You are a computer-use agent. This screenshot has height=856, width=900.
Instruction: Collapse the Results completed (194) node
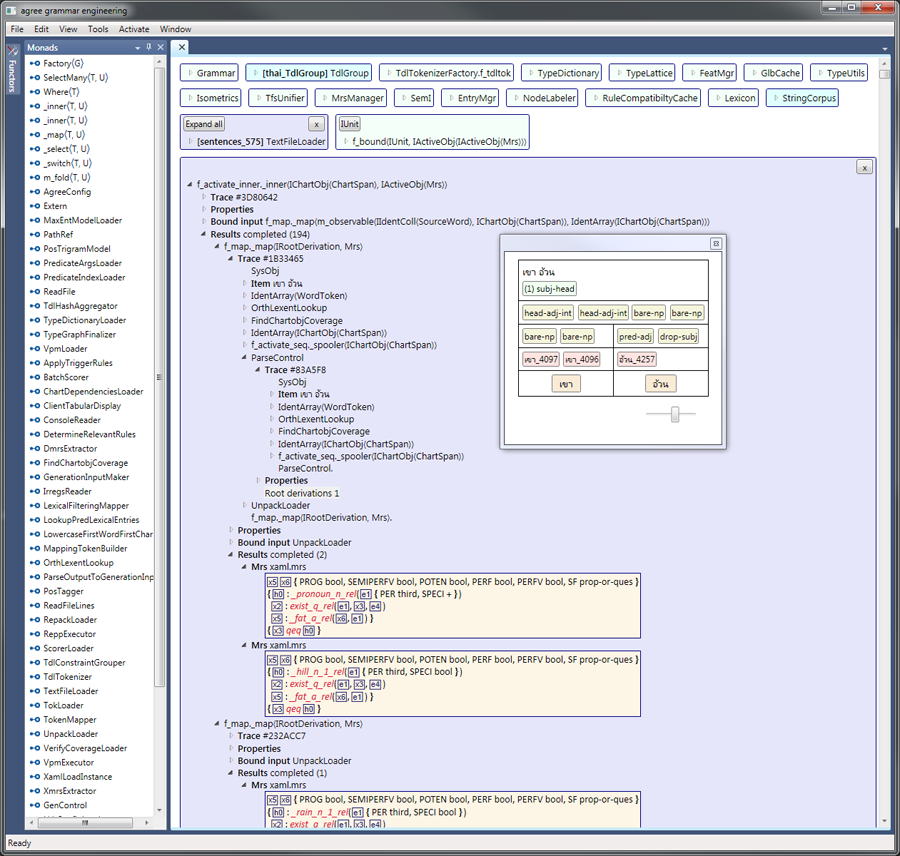pyautogui.click(x=204, y=234)
